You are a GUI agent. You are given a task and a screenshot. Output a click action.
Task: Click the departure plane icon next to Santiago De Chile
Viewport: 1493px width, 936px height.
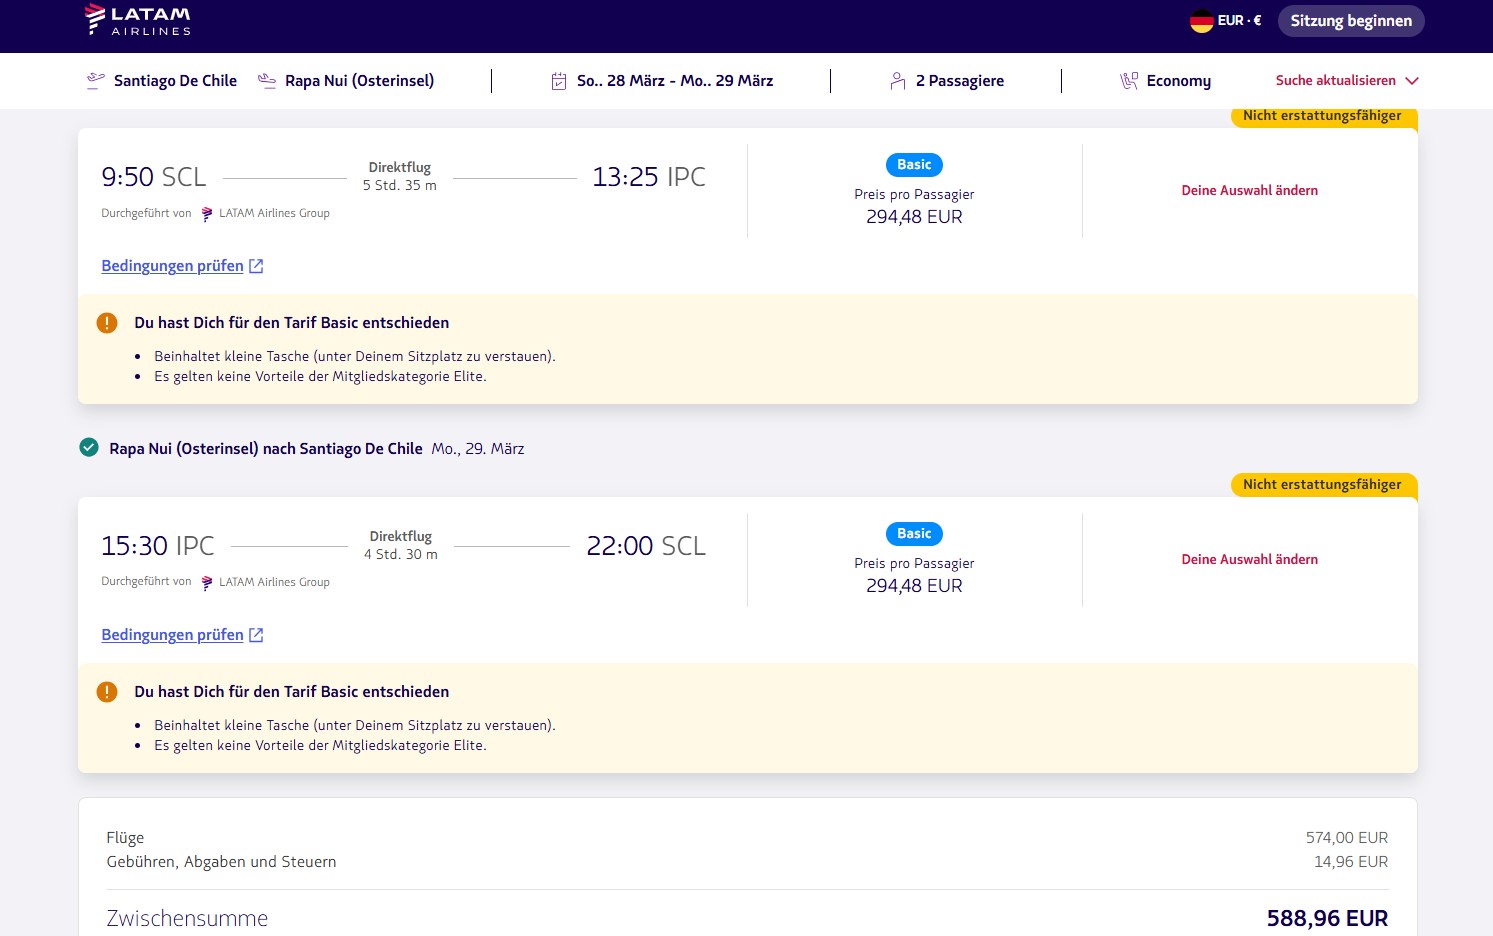pos(95,81)
